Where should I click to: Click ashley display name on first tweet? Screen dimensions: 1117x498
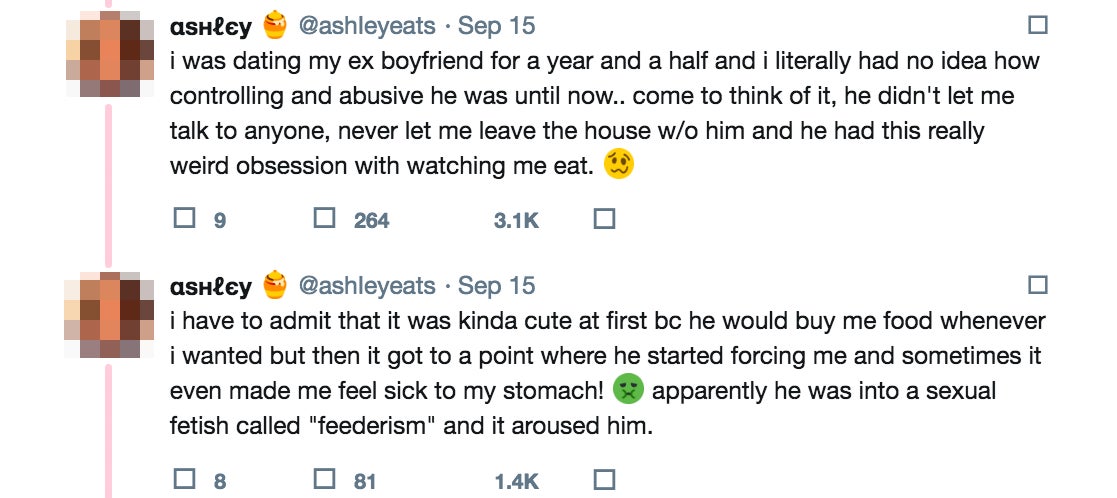pyautogui.click(x=211, y=27)
